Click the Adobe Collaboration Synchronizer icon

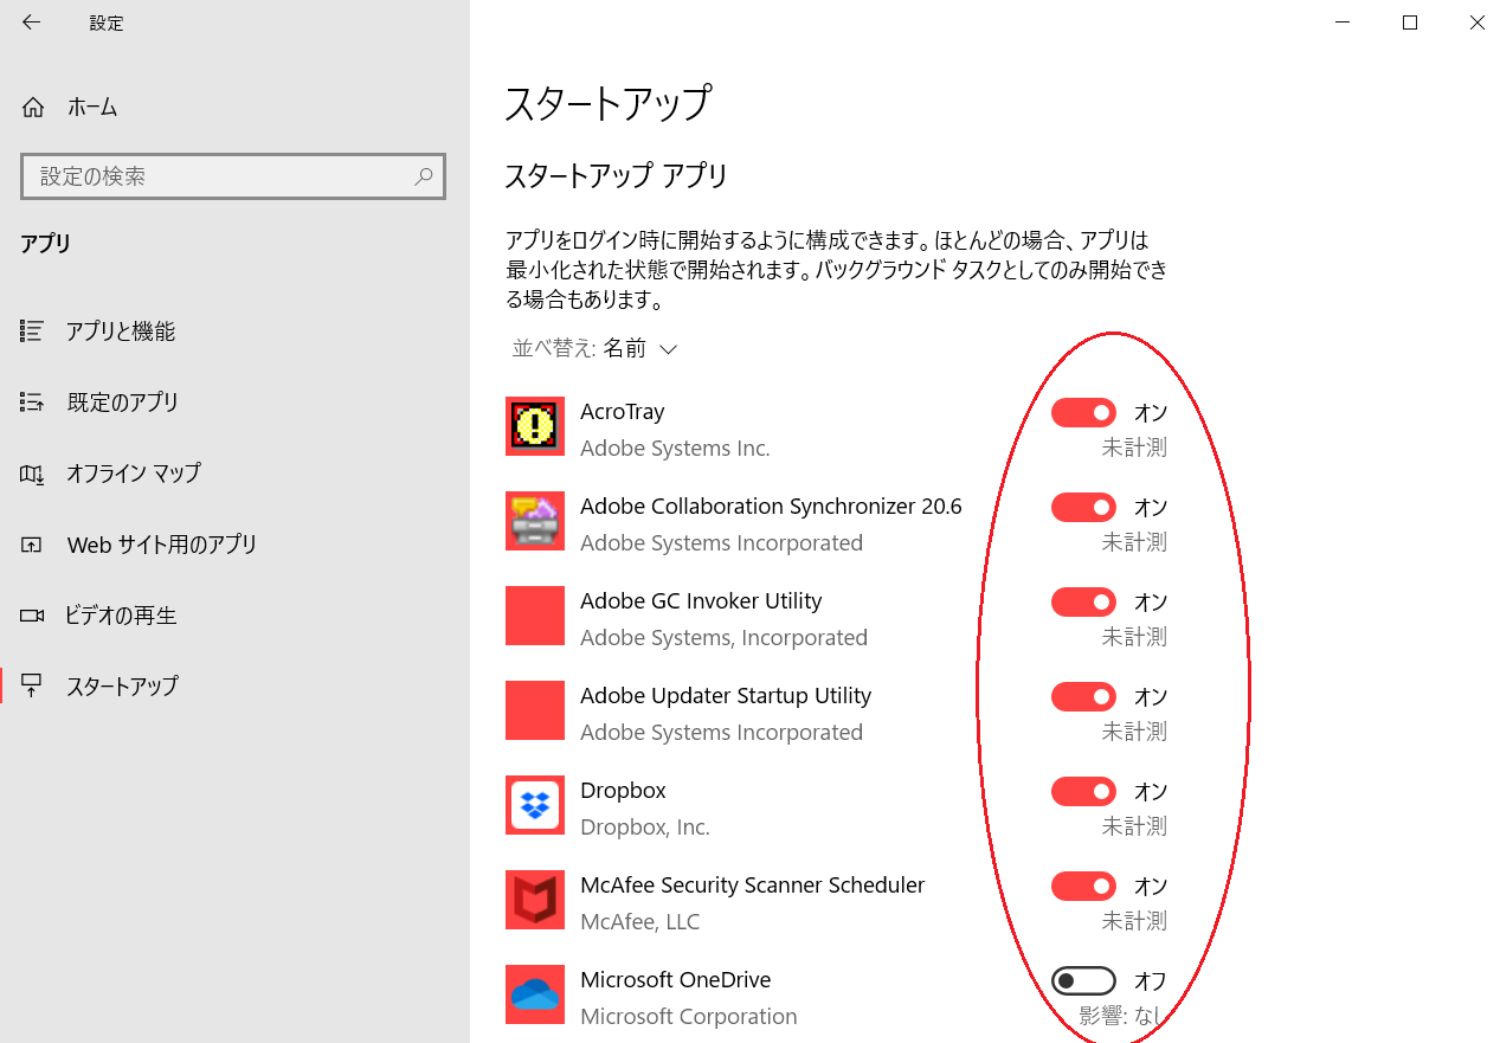(x=534, y=521)
